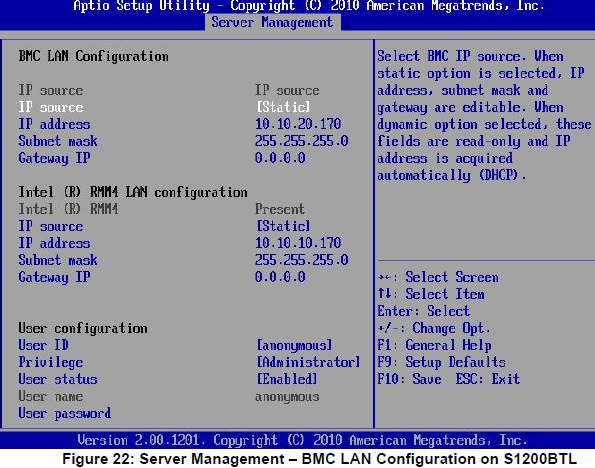
Task: Open the Privilege [Administrator] option
Action: (309, 362)
